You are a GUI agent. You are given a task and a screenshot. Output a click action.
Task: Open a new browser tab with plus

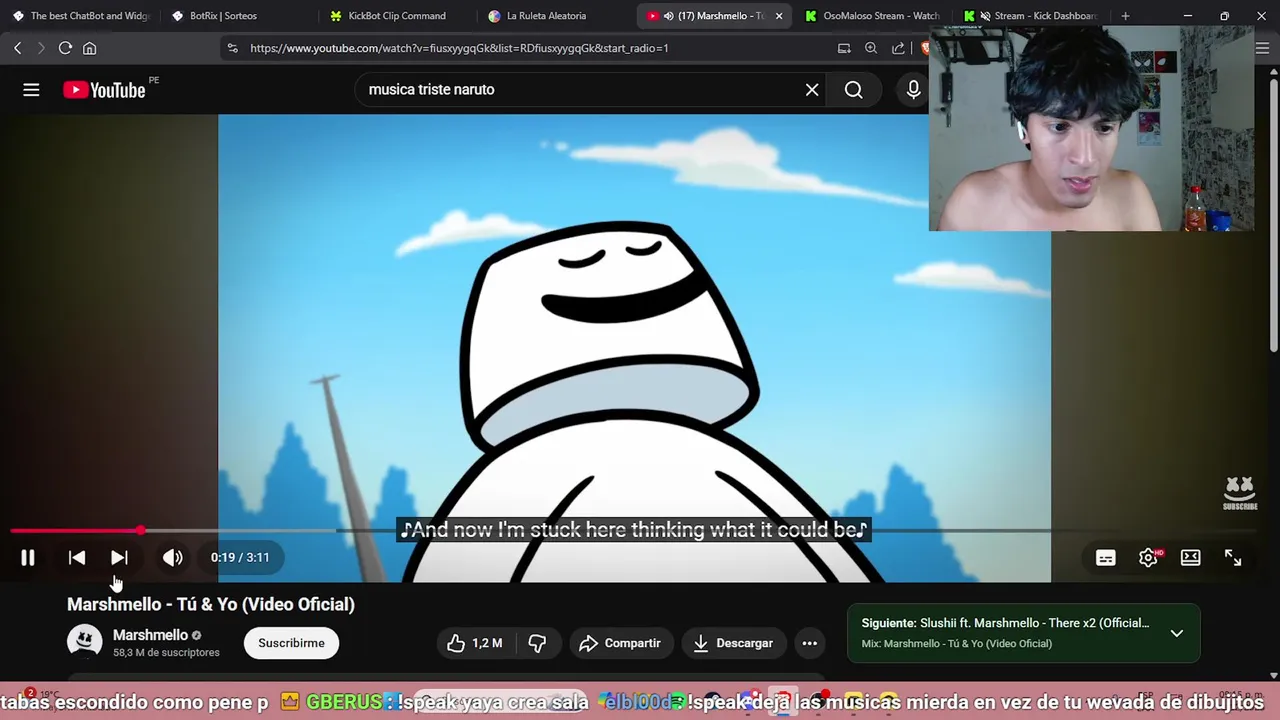[1125, 16]
